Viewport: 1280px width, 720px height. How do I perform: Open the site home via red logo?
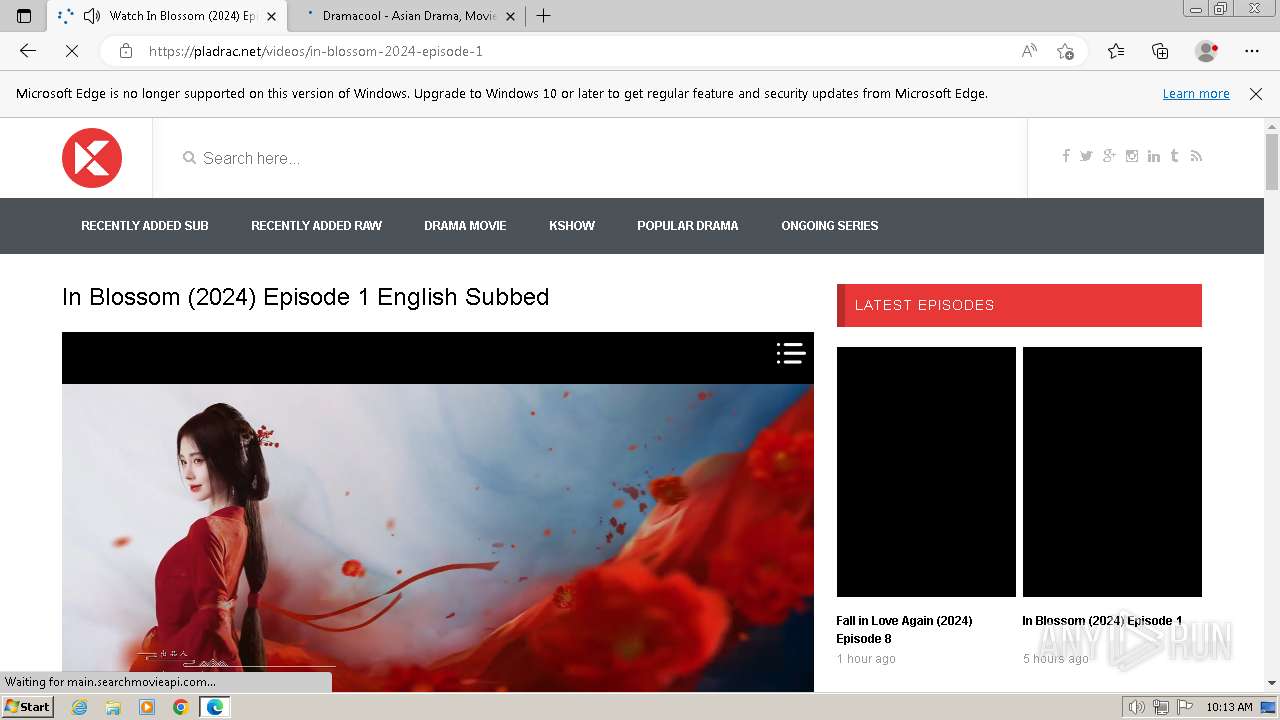coord(92,158)
